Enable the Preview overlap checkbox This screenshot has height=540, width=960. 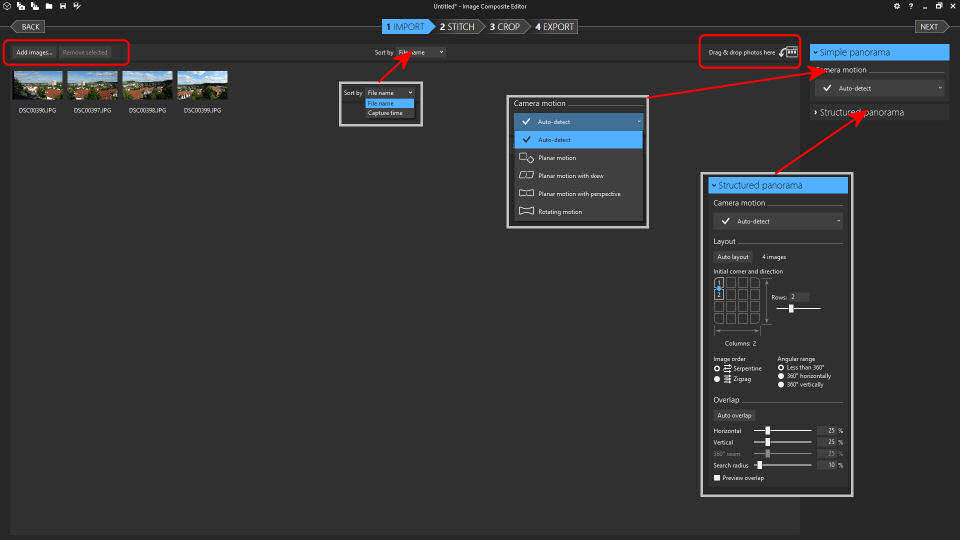(717, 478)
